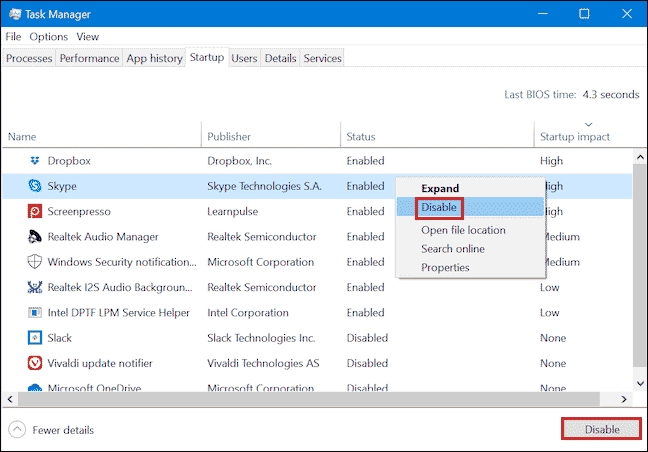Switch to the App history tab
Screen dimensions: 648x452
pos(155,58)
